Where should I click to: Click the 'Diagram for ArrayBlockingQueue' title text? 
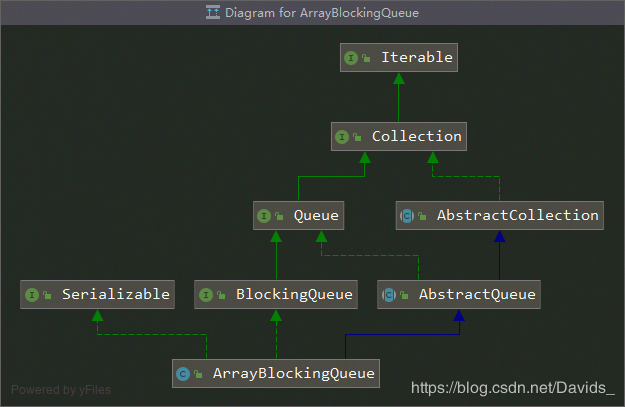click(322, 13)
